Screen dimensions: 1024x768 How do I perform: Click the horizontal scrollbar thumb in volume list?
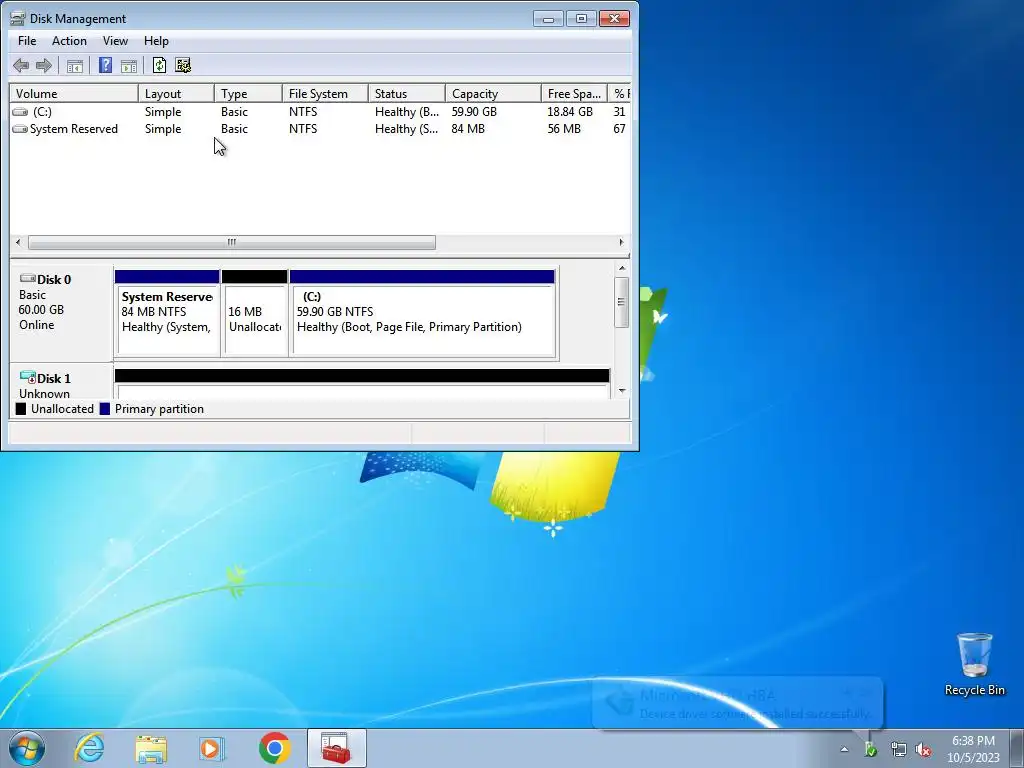pyautogui.click(x=232, y=242)
